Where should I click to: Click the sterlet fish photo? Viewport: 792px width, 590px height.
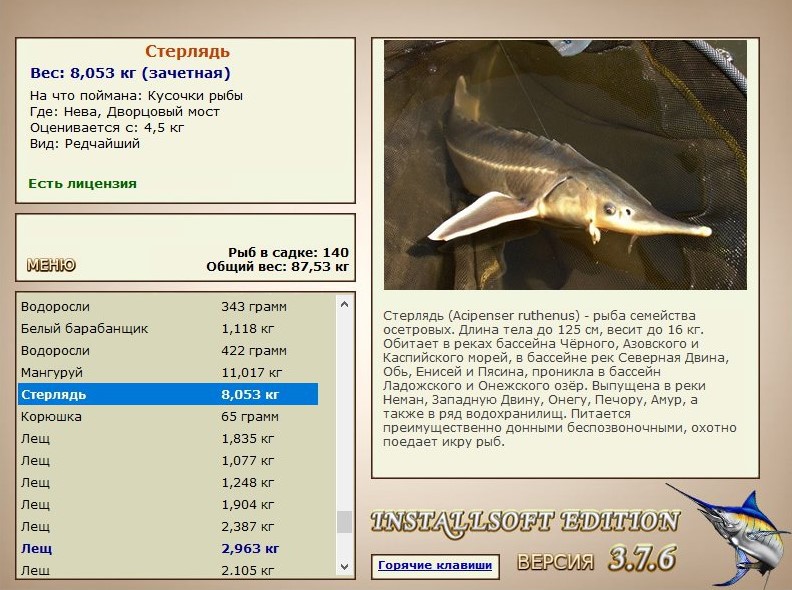click(565, 165)
